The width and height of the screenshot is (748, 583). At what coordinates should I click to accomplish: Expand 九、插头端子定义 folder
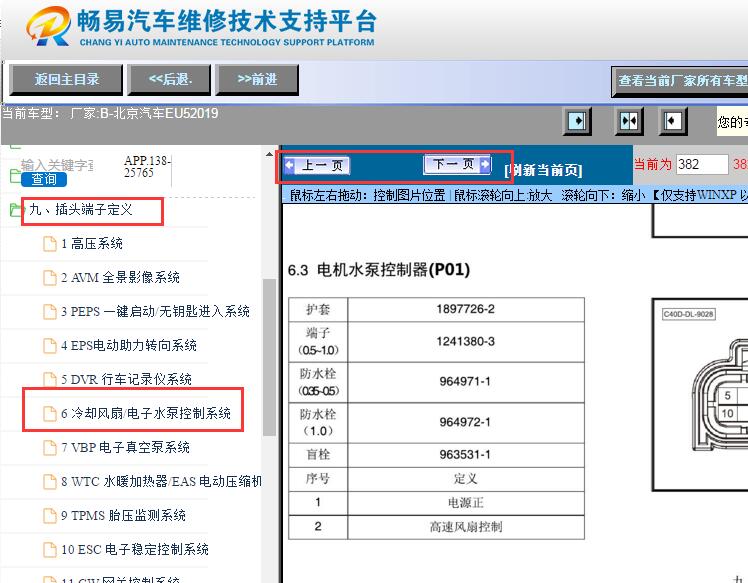click(81, 209)
